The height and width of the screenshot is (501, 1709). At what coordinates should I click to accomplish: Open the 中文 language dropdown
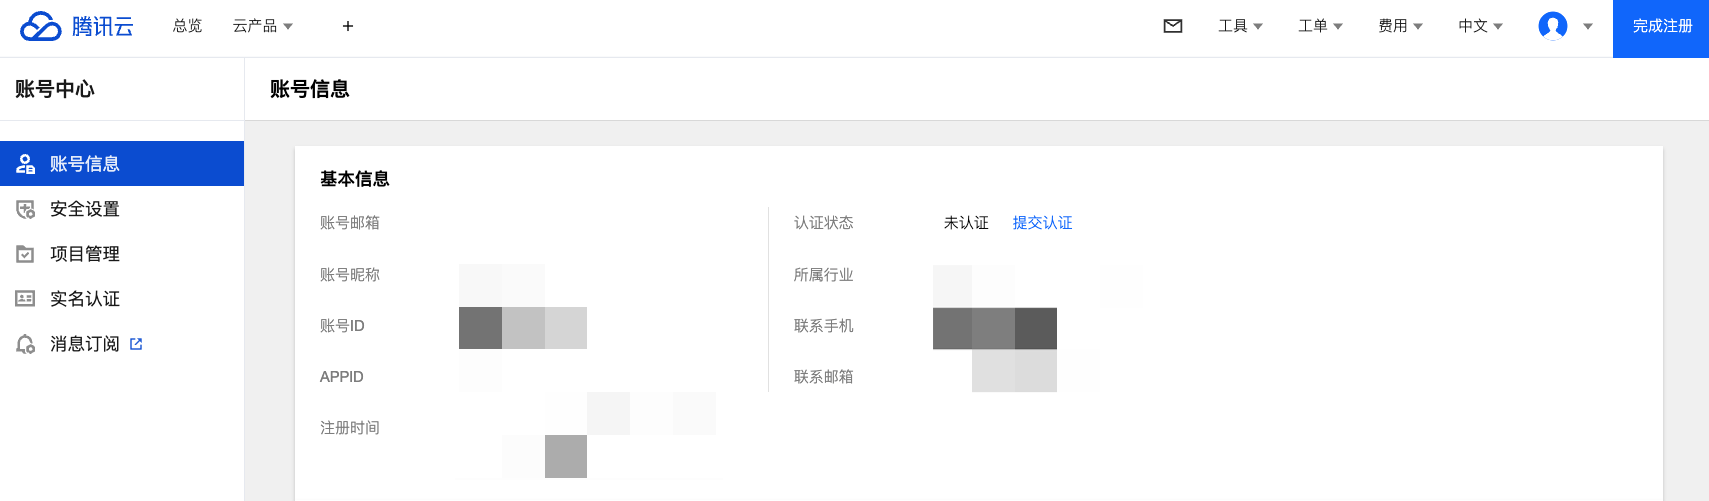(1480, 26)
